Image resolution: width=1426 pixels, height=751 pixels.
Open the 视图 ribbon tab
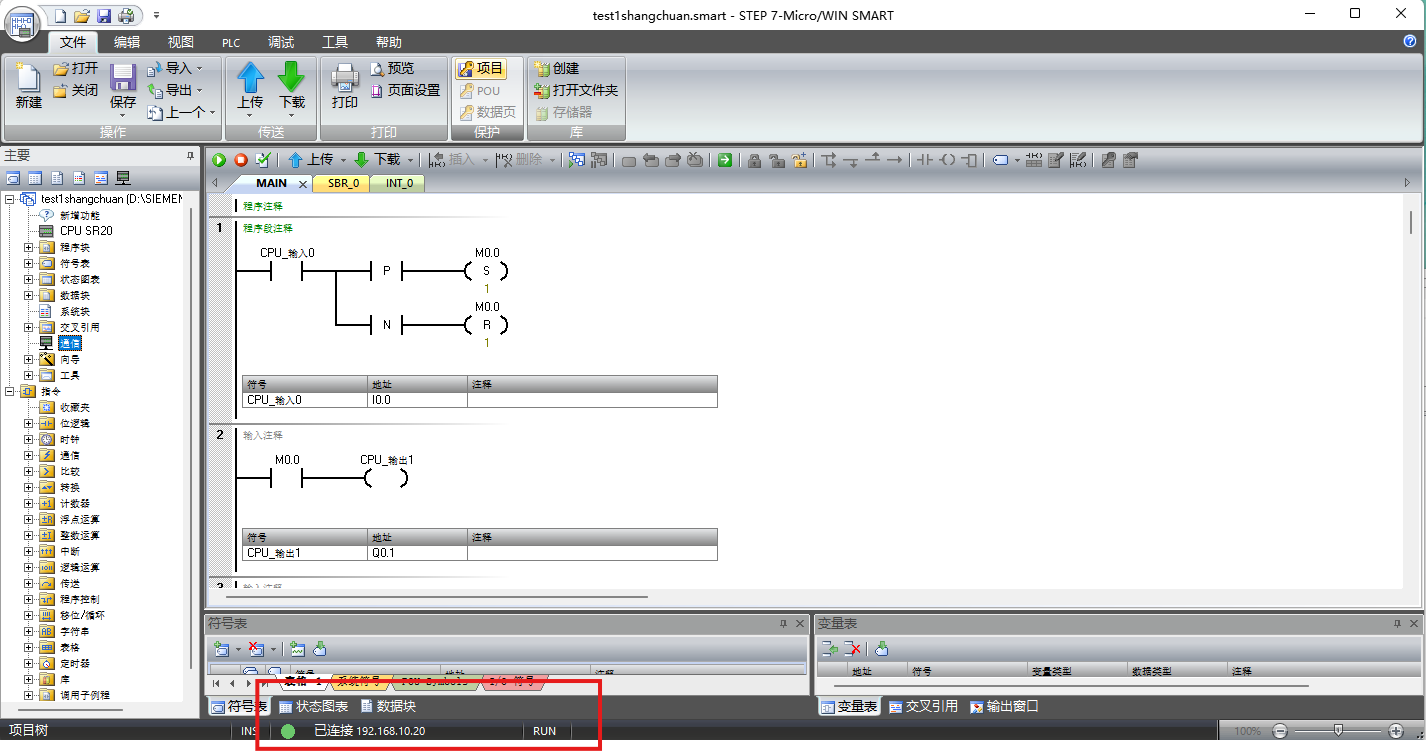[181, 42]
